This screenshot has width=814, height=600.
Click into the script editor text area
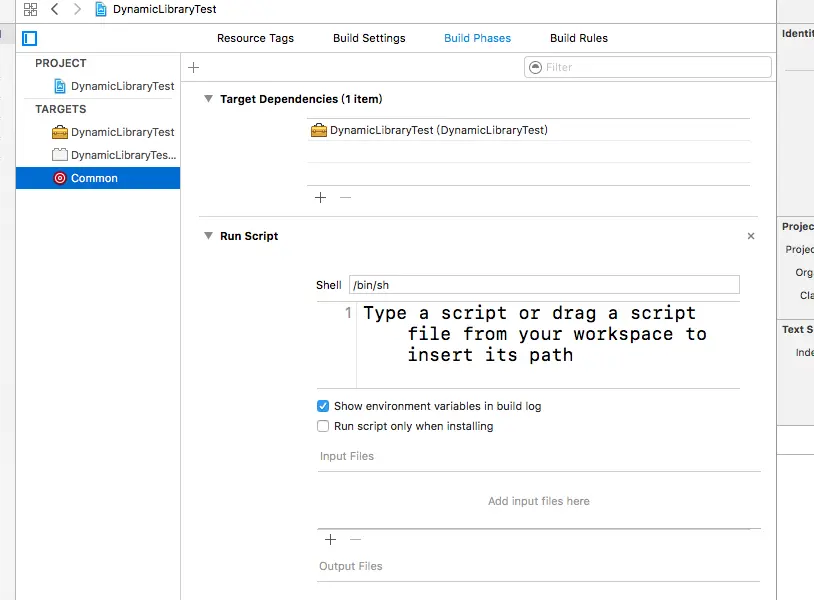pos(548,345)
